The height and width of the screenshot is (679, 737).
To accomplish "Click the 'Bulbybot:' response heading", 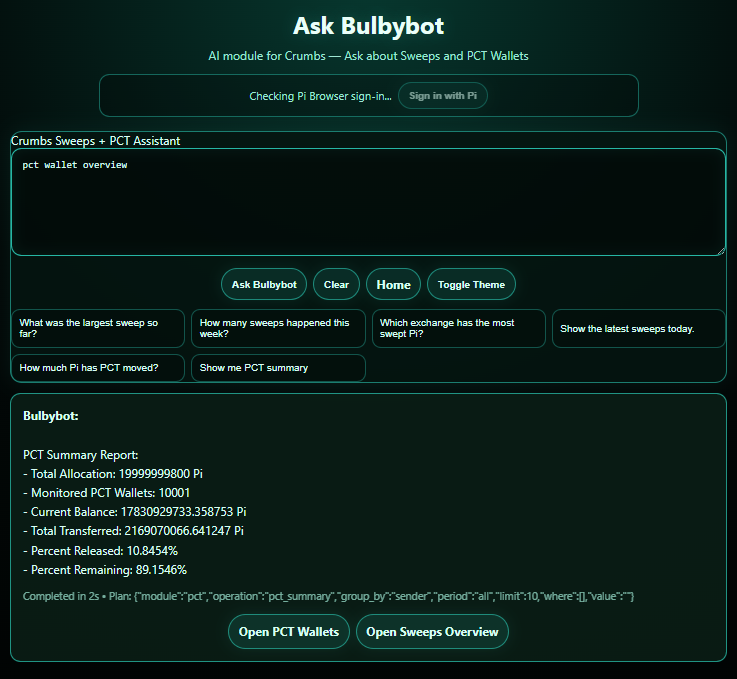I will point(51,416).
